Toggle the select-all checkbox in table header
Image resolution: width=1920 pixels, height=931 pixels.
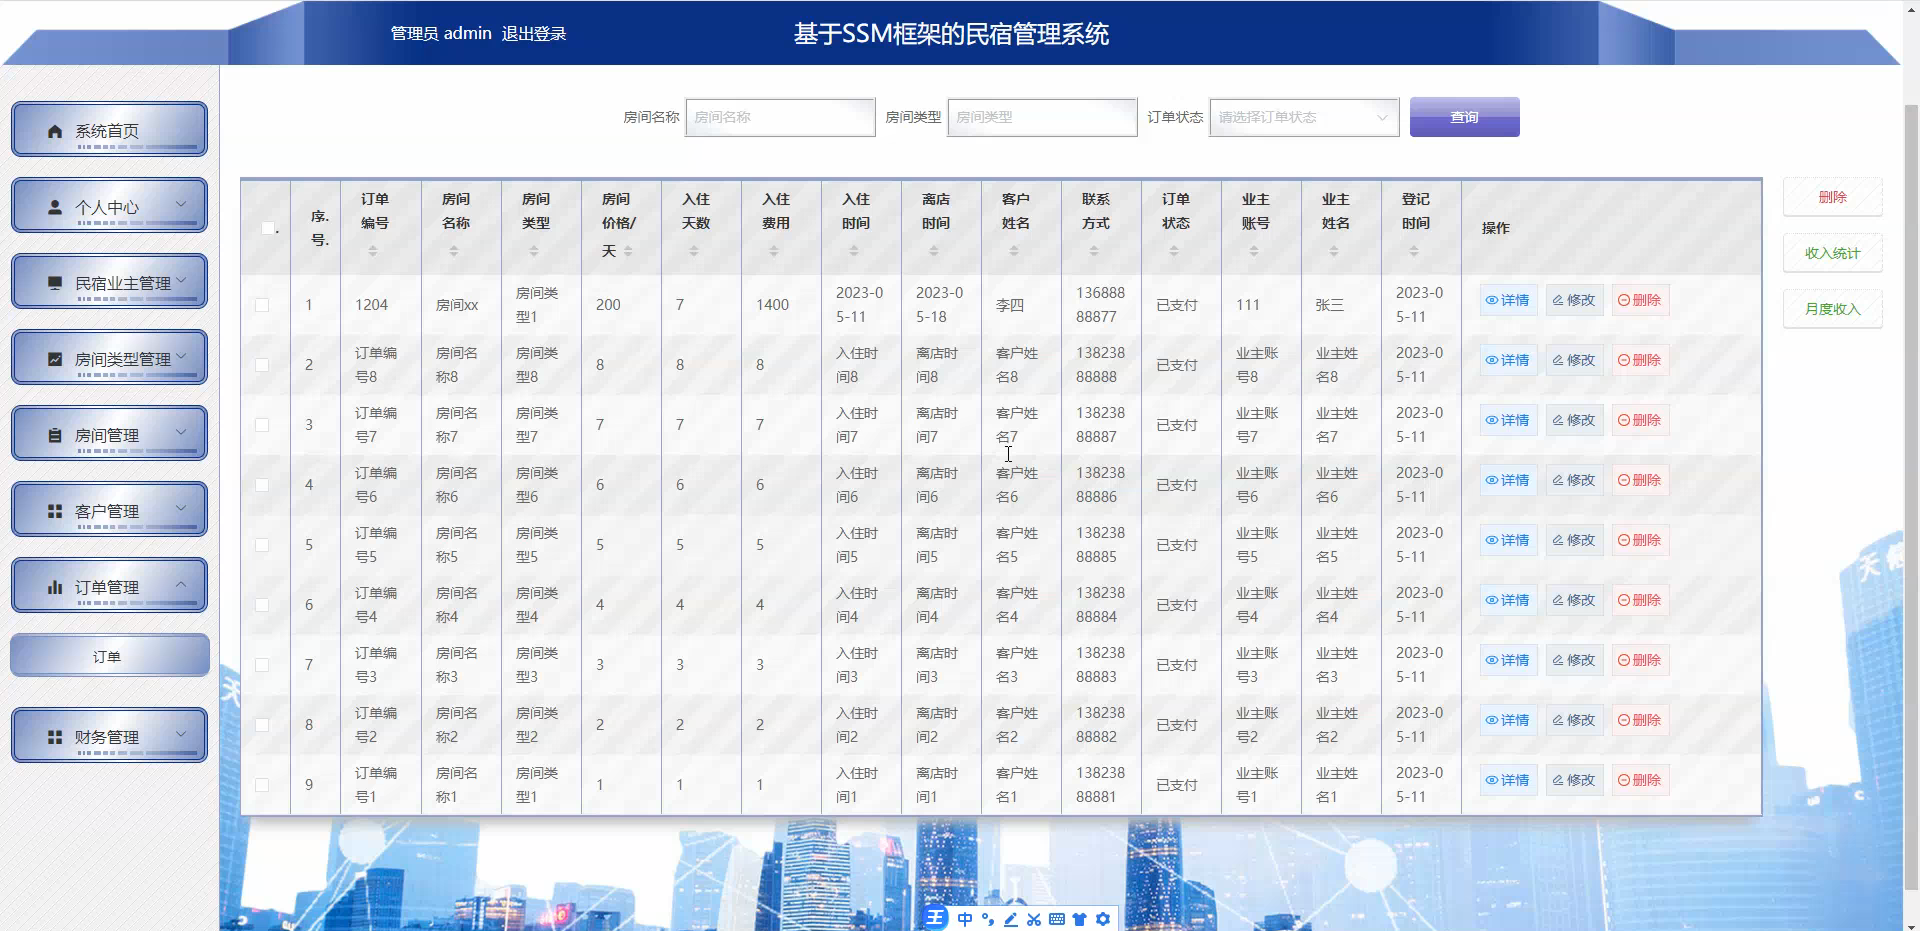click(x=267, y=228)
